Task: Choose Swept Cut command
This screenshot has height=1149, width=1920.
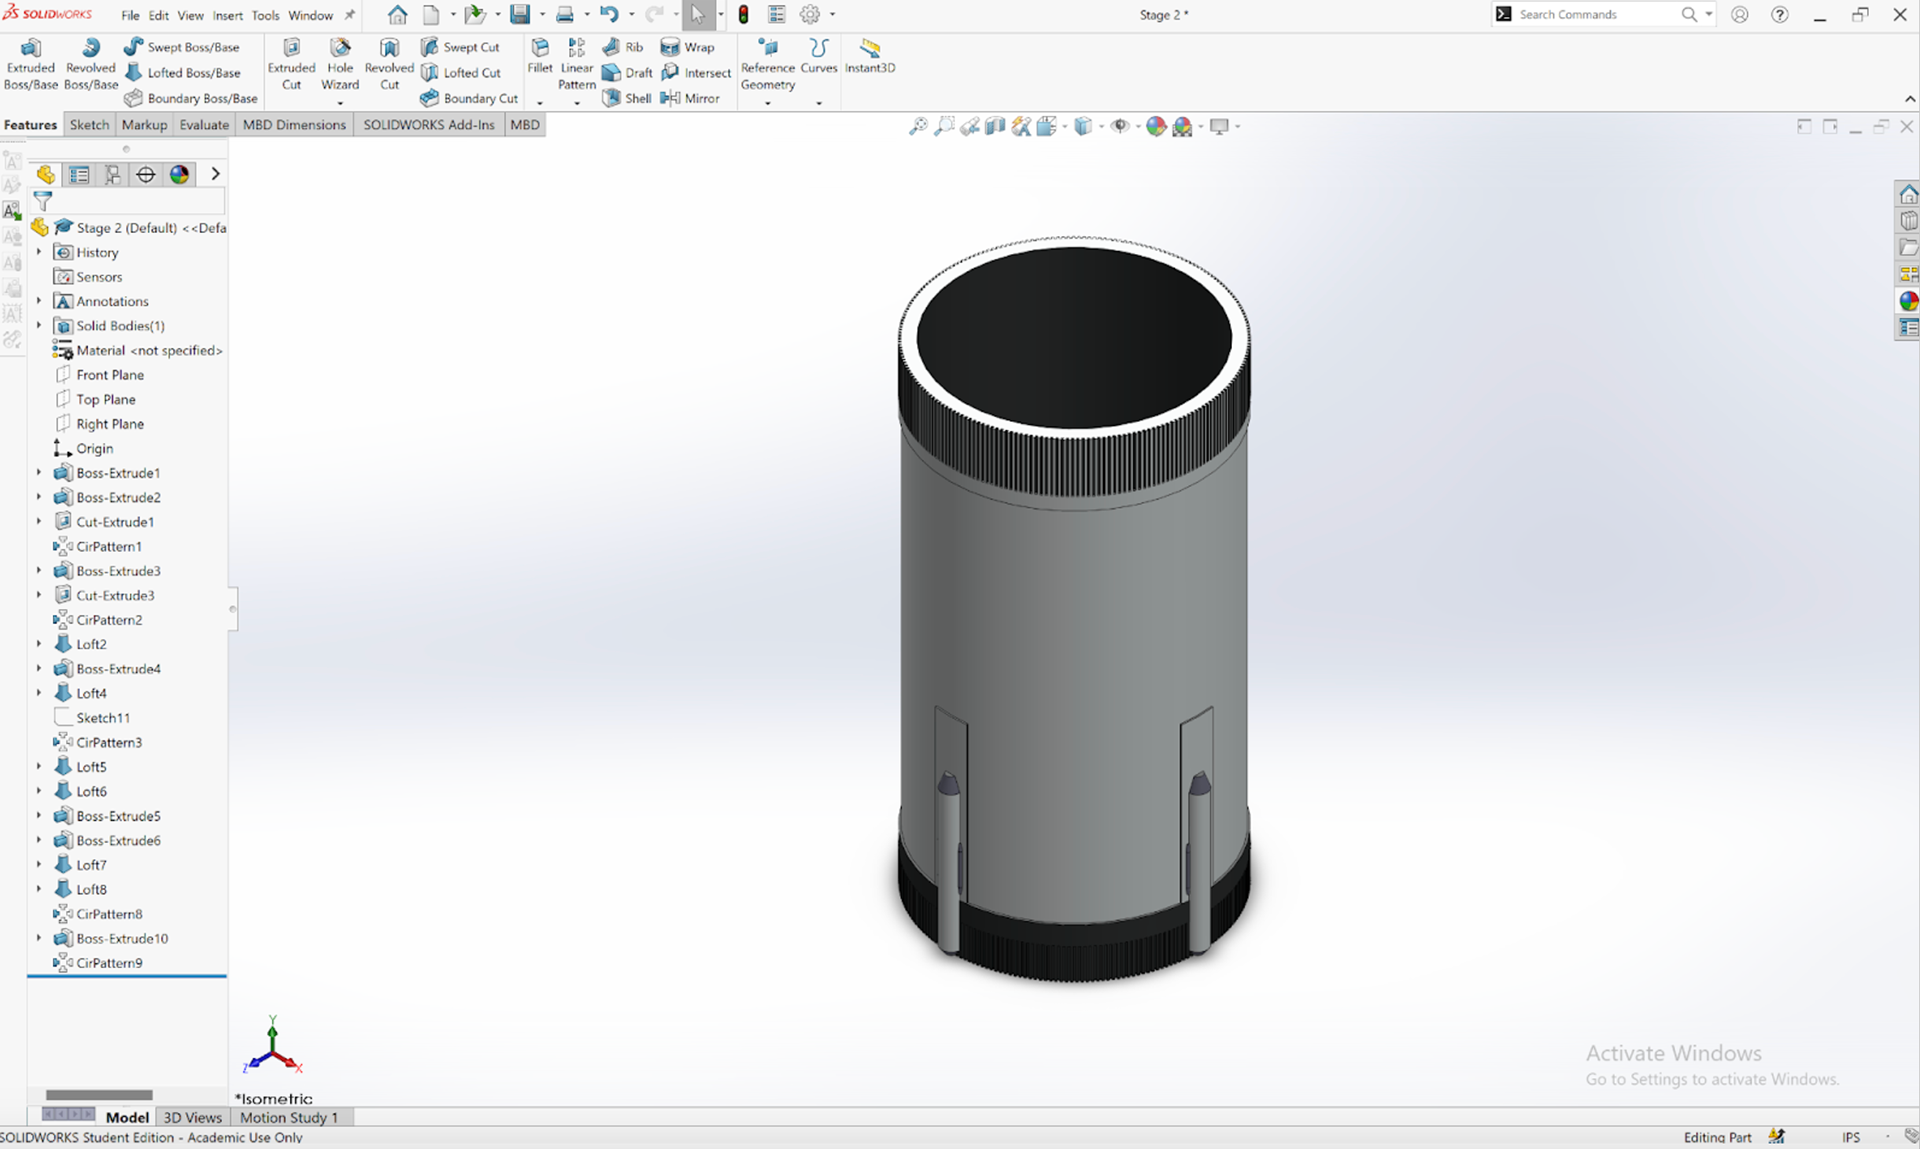Action: [460, 47]
